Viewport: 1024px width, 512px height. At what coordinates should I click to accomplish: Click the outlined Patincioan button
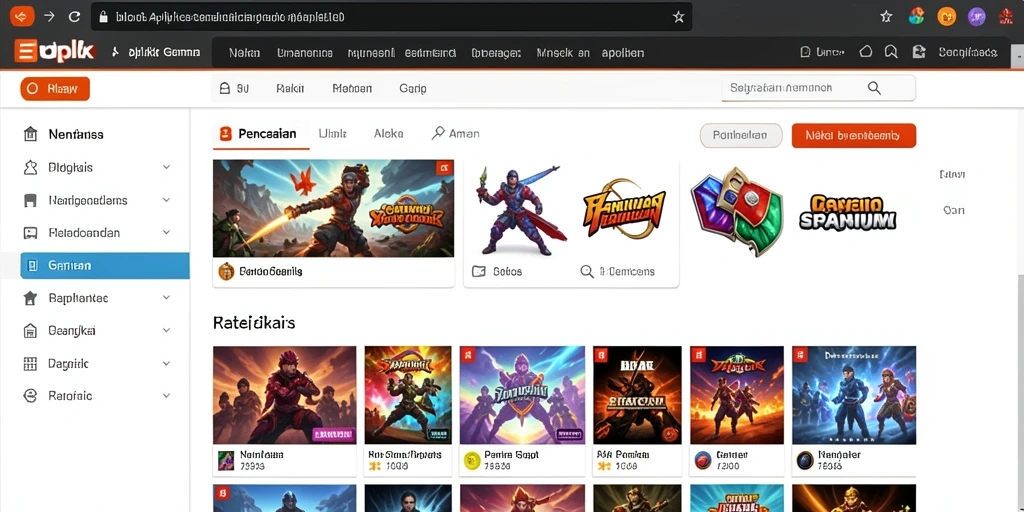pos(741,136)
